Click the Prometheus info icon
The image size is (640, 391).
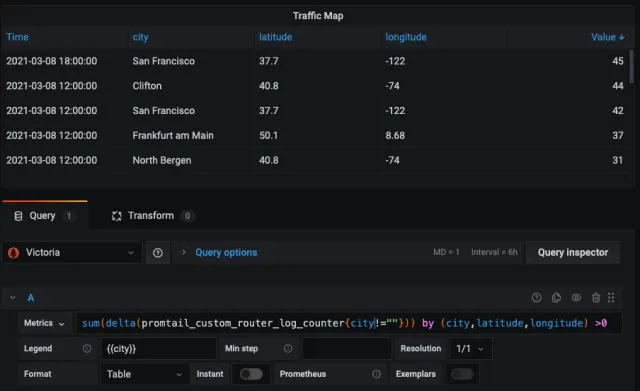(376, 374)
